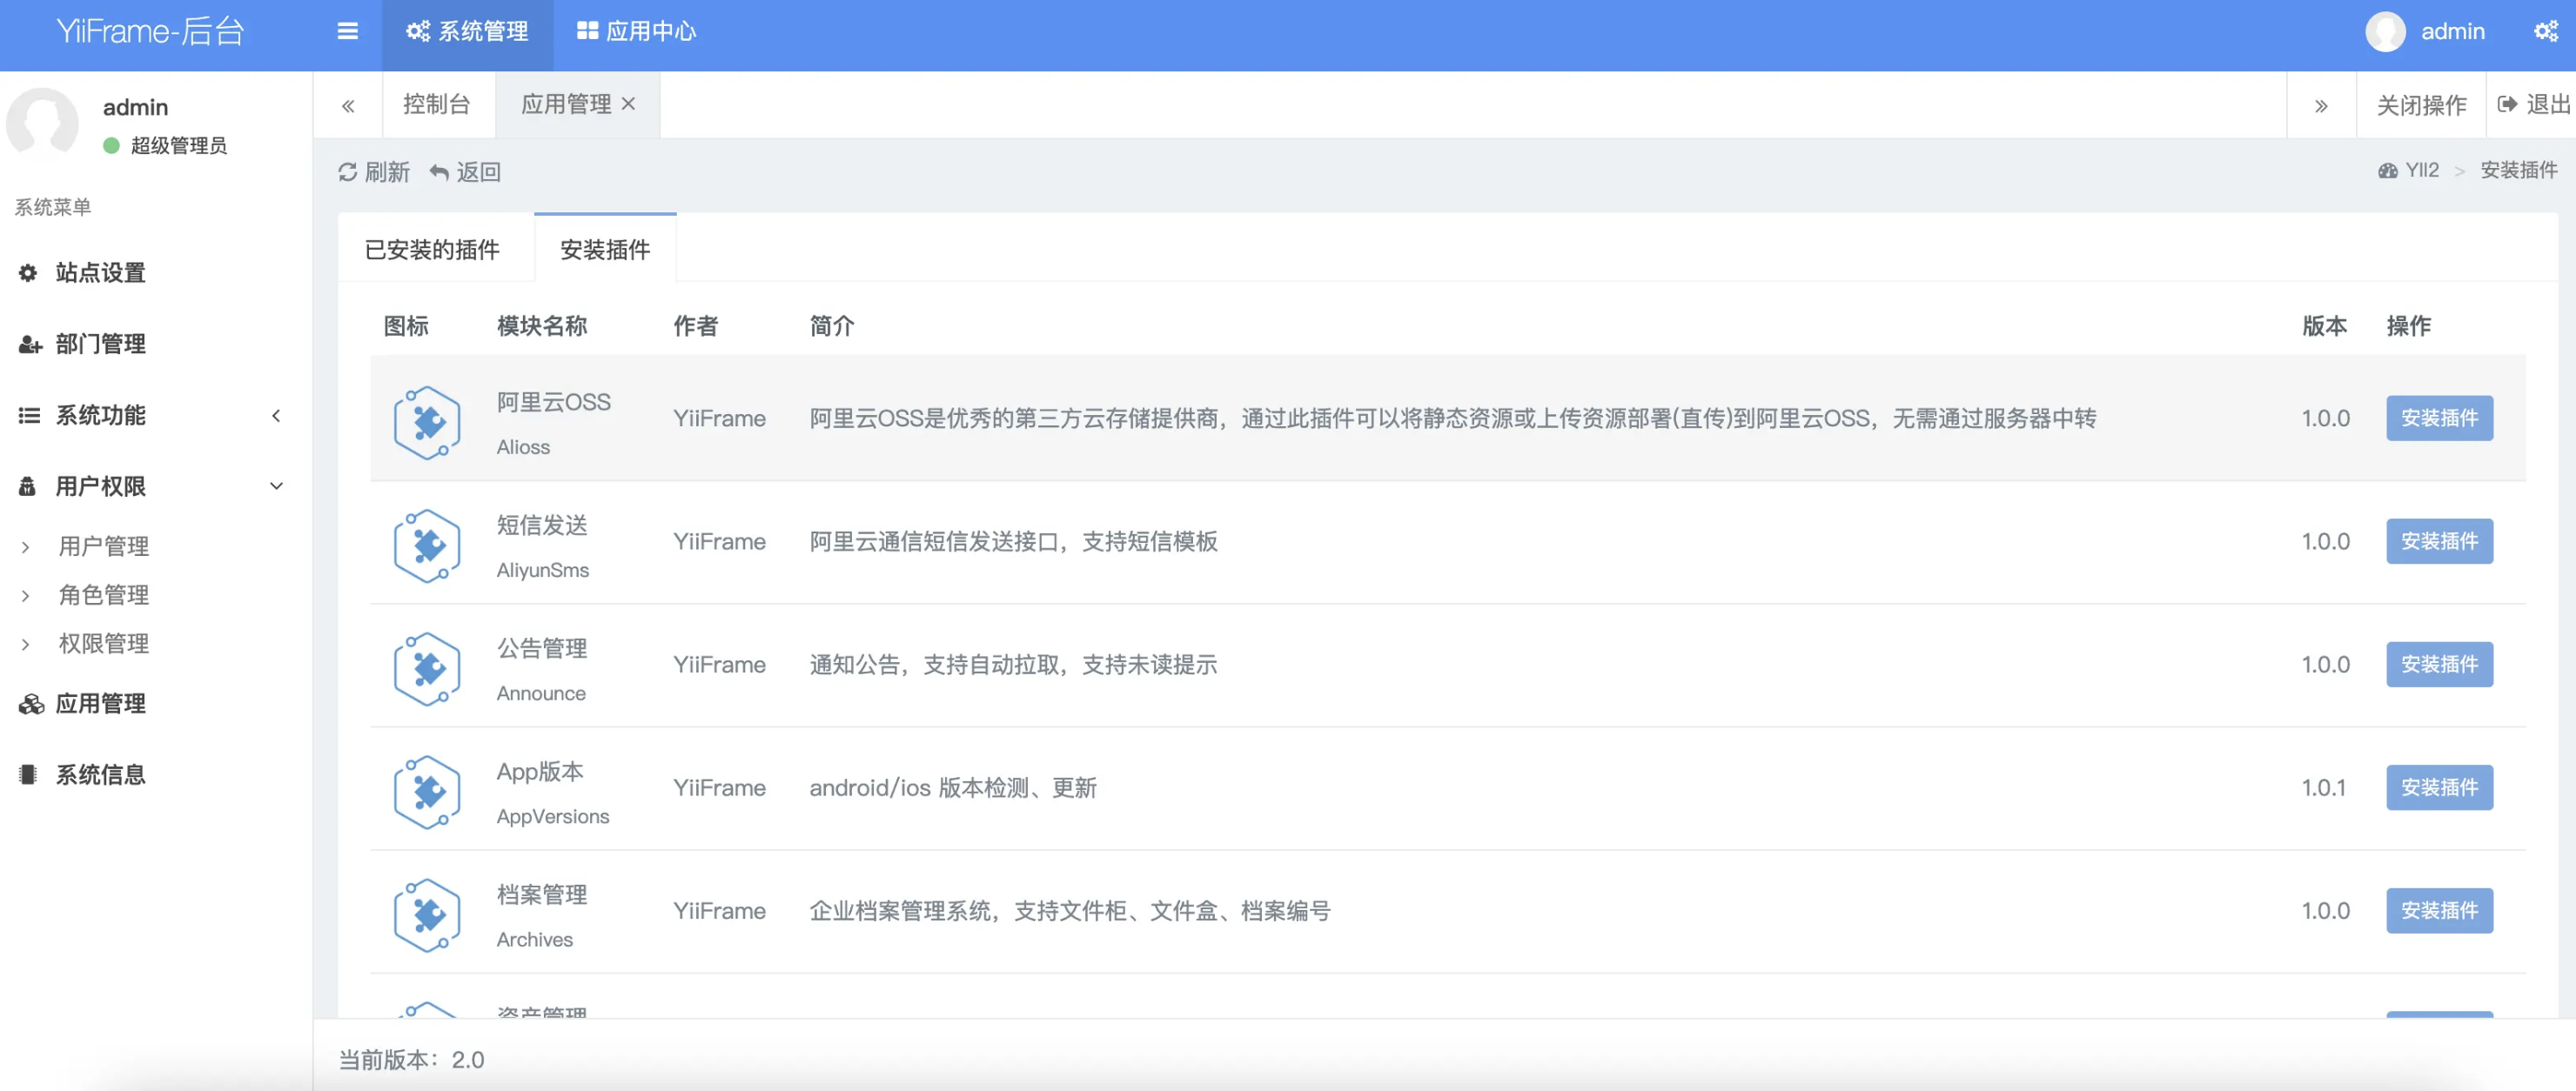Viewport: 2576px width, 1091px height.
Task: Click the 系统信息 icon in sidebar
Action: tap(28, 775)
